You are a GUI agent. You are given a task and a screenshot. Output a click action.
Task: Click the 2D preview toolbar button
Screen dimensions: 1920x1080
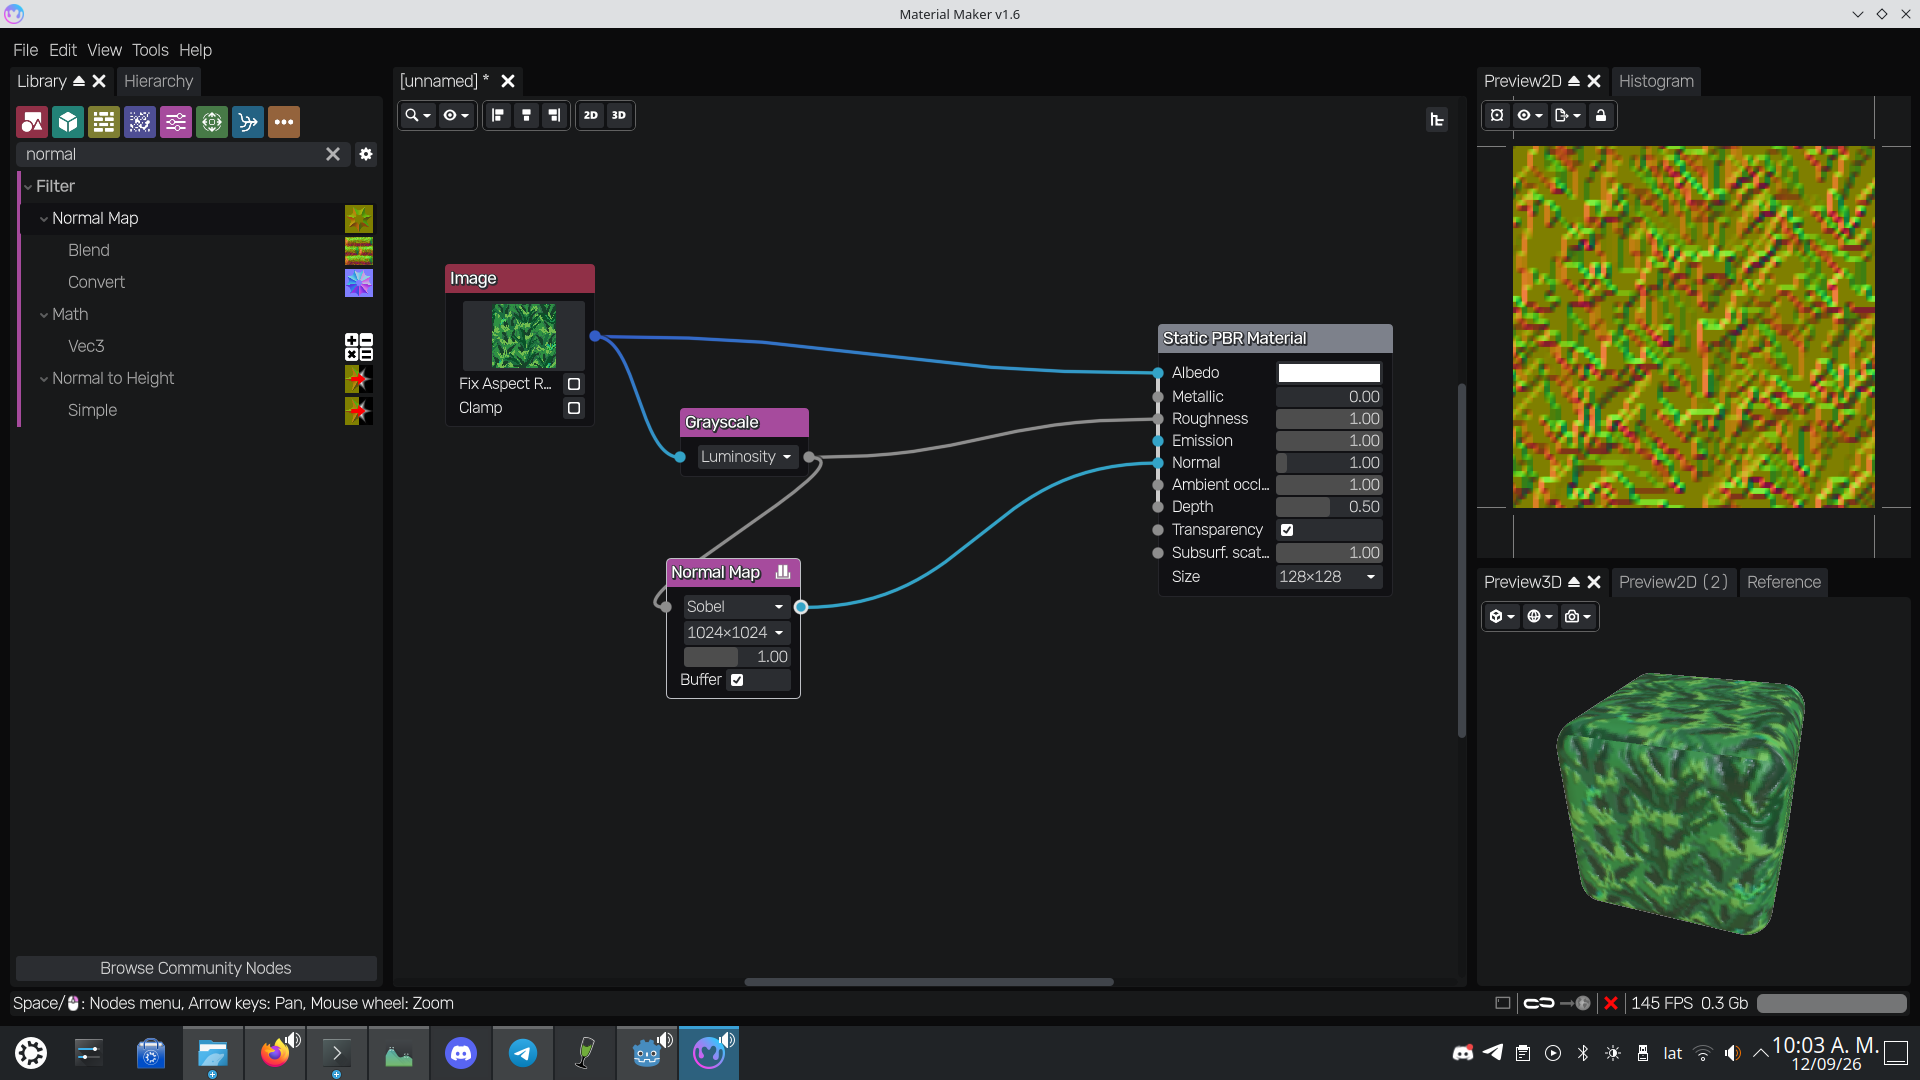pyautogui.click(x=591, y=115)
